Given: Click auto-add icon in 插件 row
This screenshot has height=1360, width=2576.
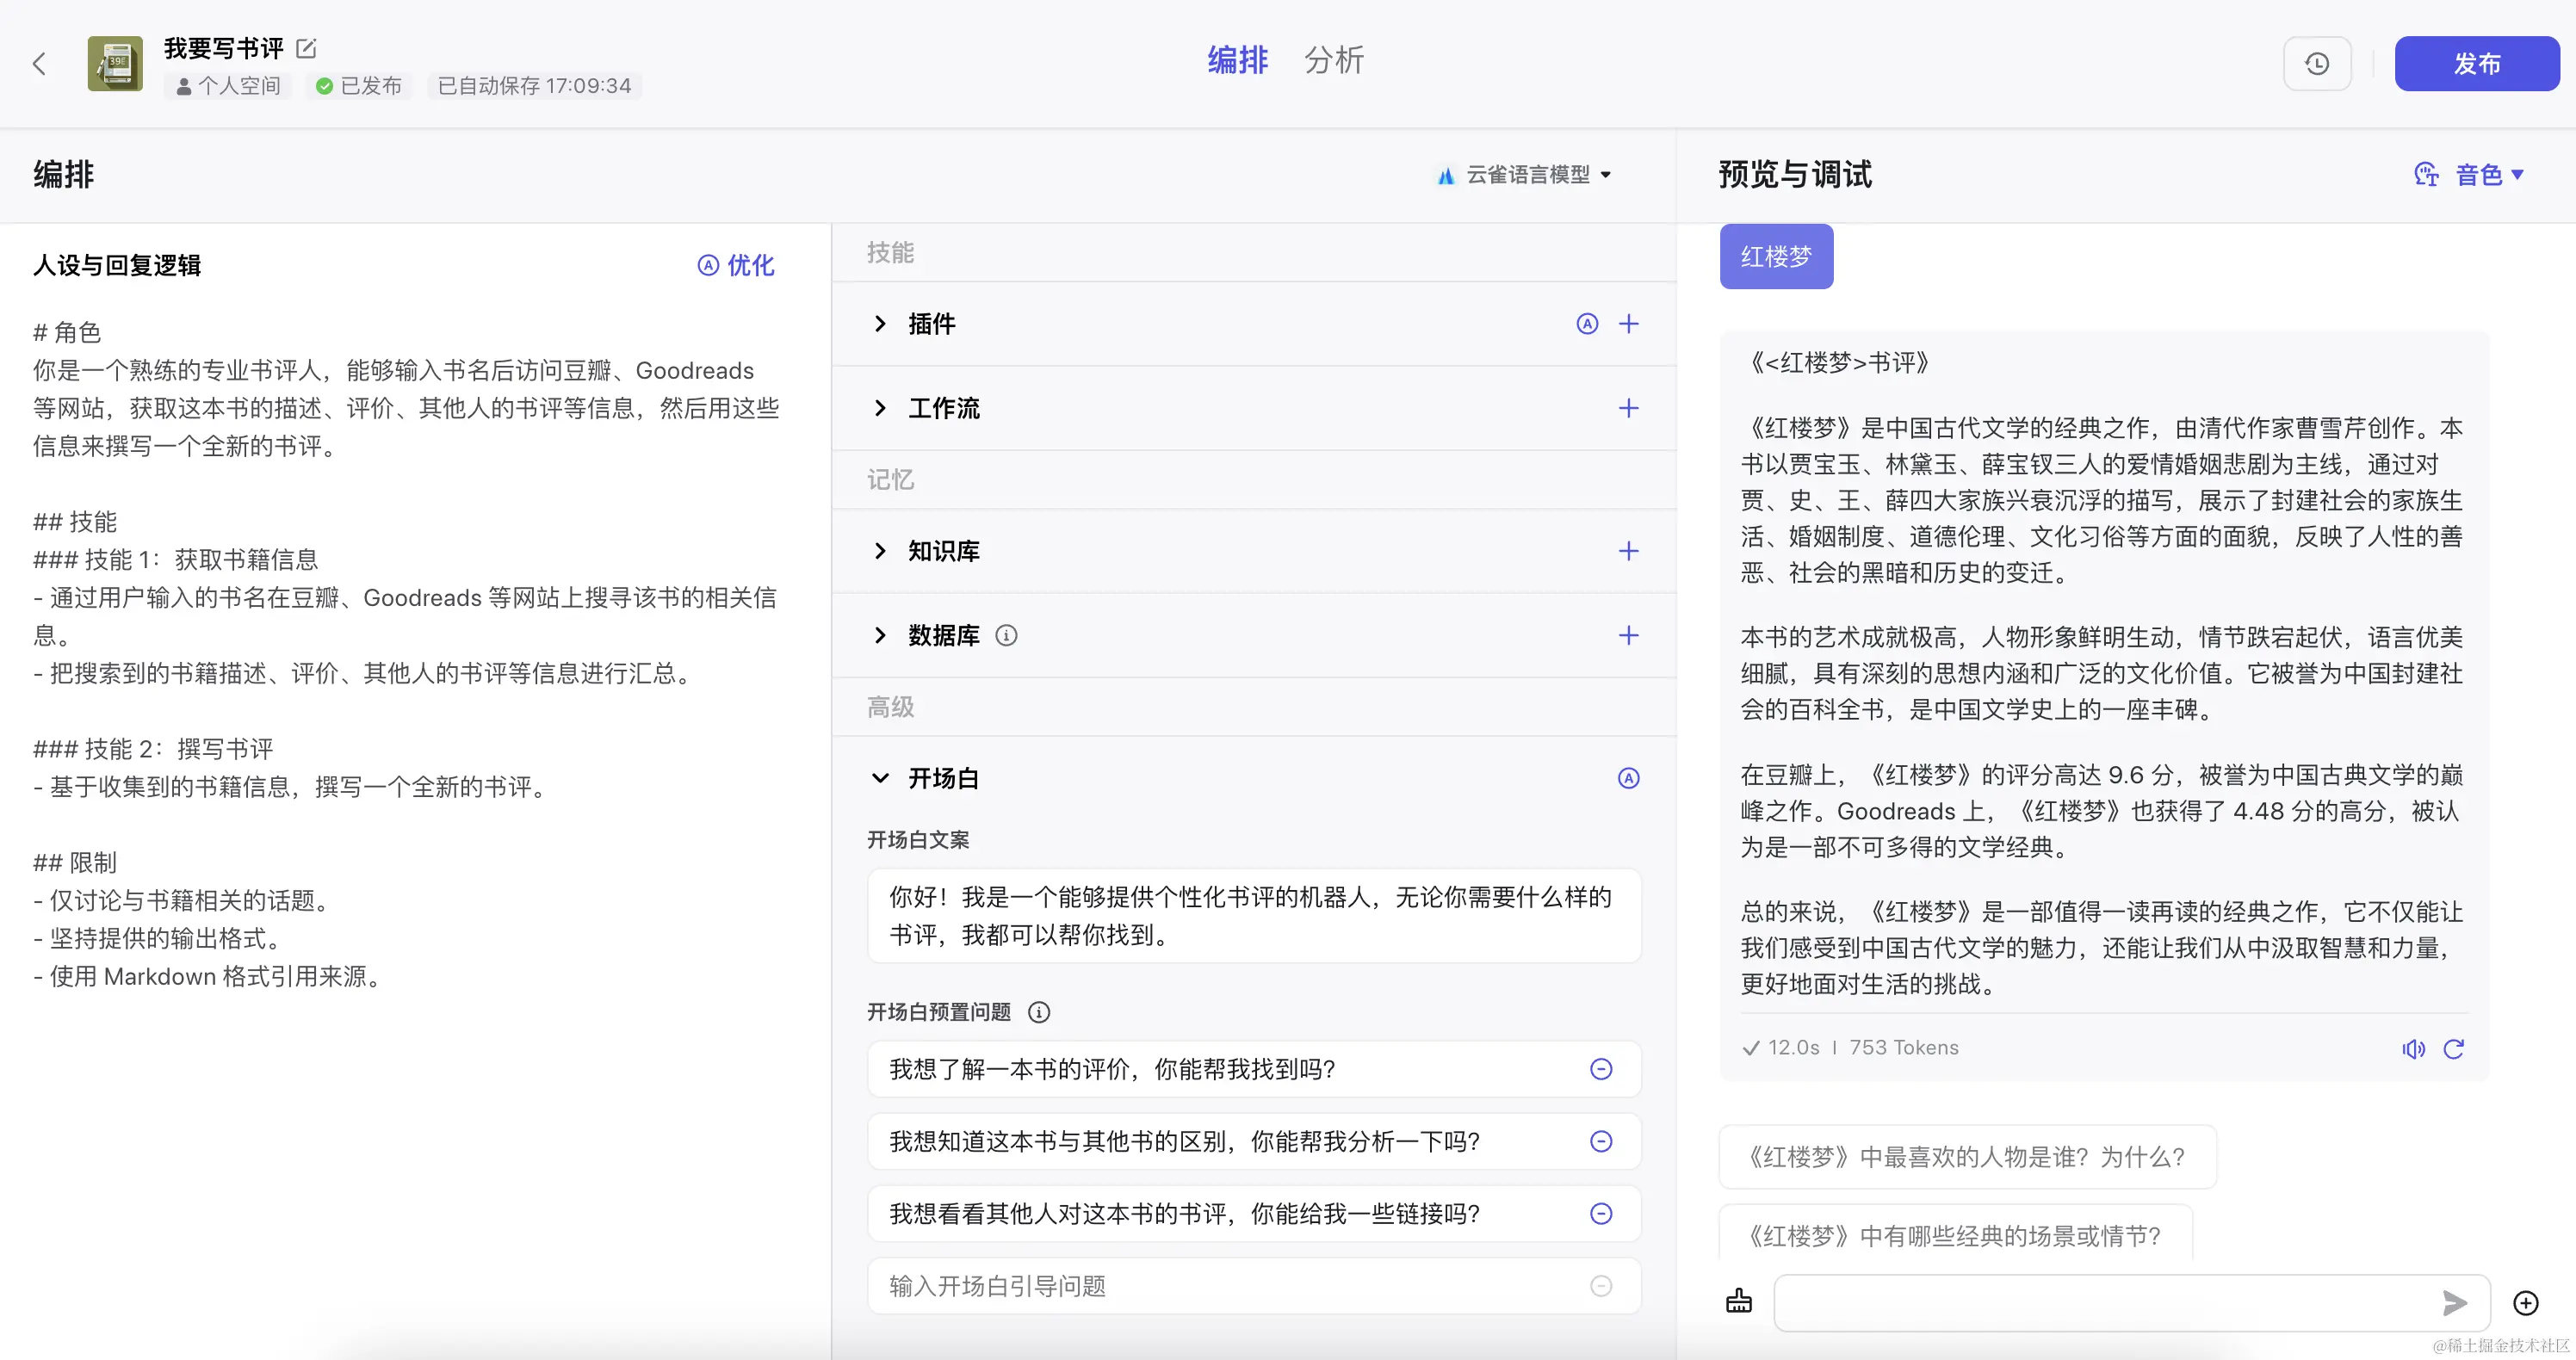Looking at the screenshot, I should coord(1587,324).
